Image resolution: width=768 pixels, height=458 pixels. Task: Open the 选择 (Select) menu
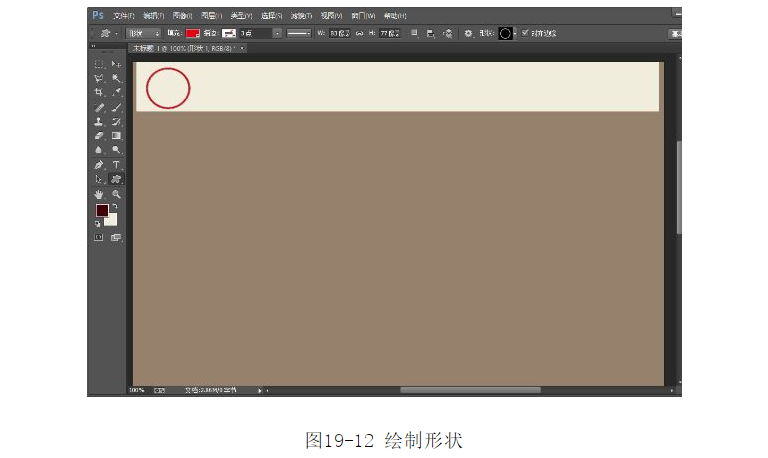coord(270,16)
